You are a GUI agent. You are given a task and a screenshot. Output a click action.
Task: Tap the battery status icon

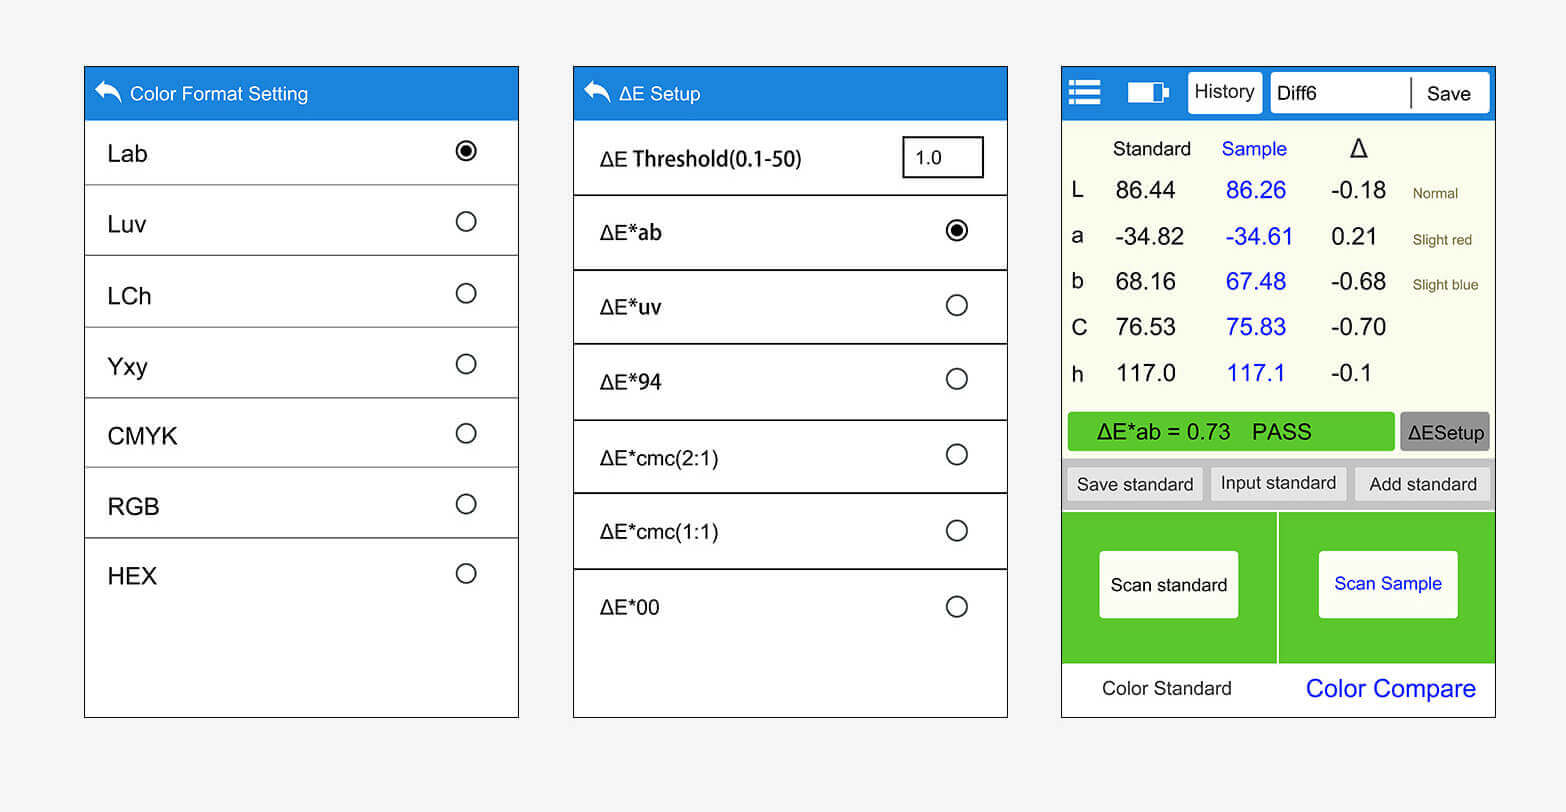click(x=1148, y=93)
